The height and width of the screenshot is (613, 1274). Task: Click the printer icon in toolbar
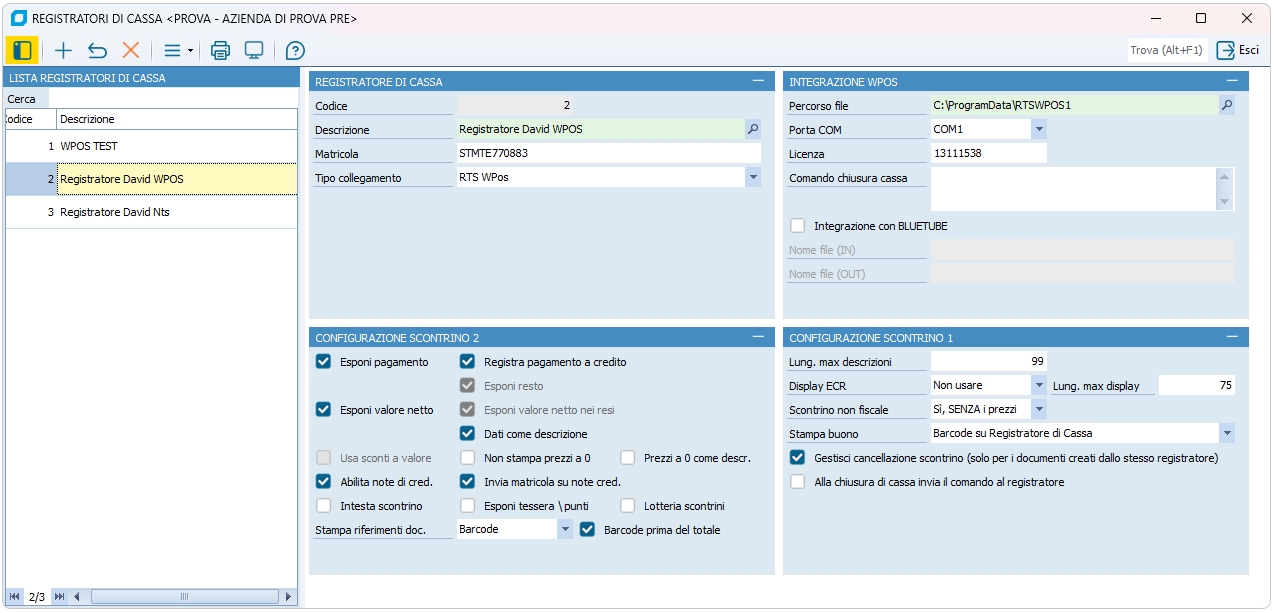(x=221, y=50)
